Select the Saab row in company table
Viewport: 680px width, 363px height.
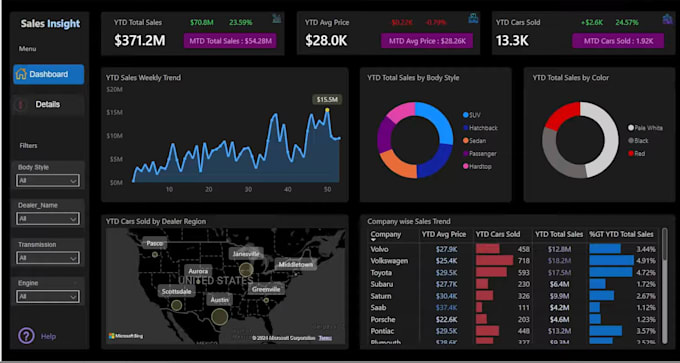(x=513, y=308)
